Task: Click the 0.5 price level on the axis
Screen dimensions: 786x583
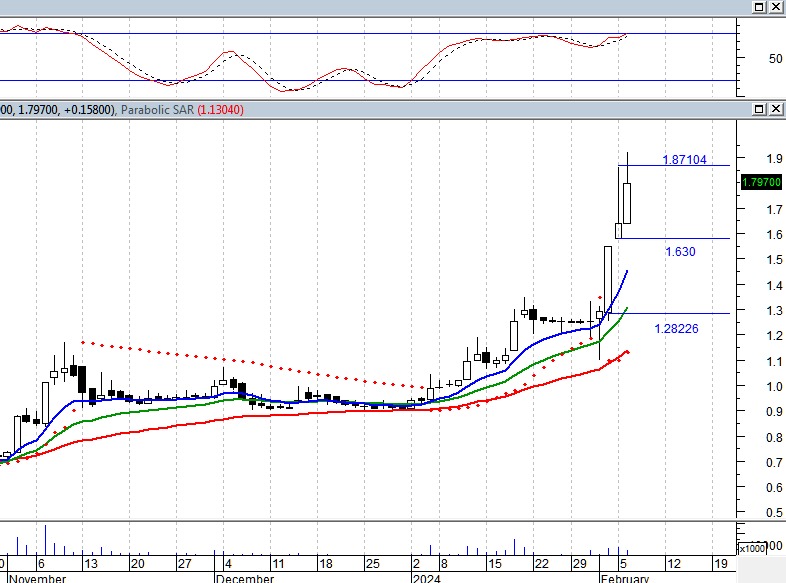Action: coord(747,513)
